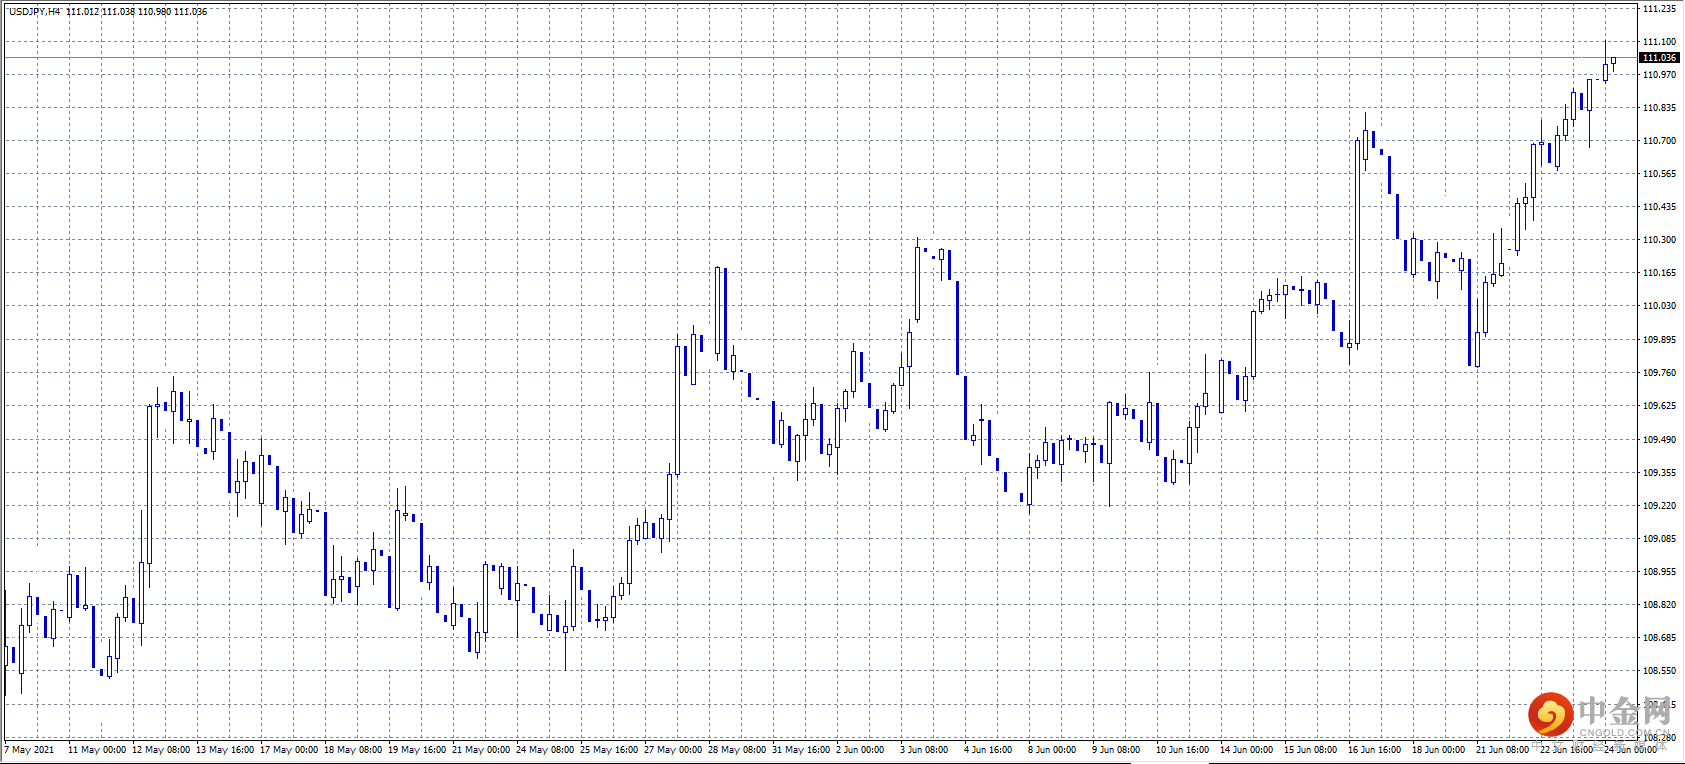
Task: Click the 2 Jun 00:00 time label
Action: point(860,750)
